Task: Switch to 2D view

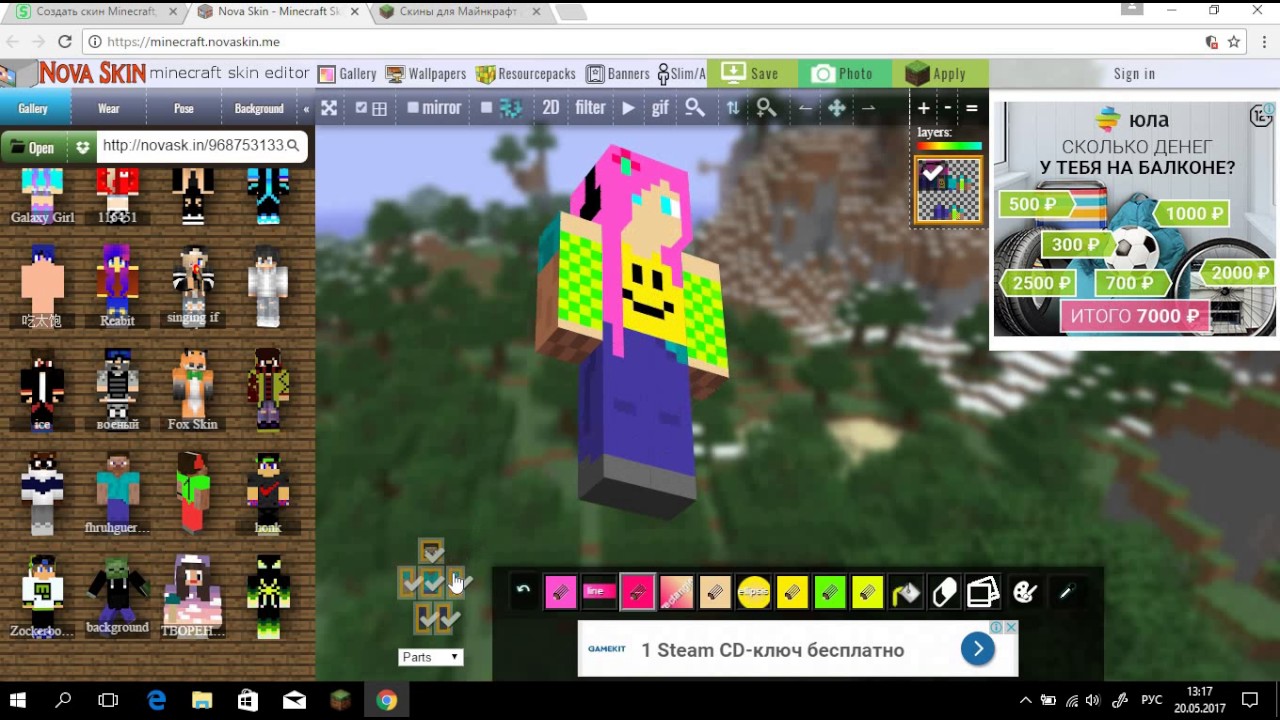Action: click(551, 108)
